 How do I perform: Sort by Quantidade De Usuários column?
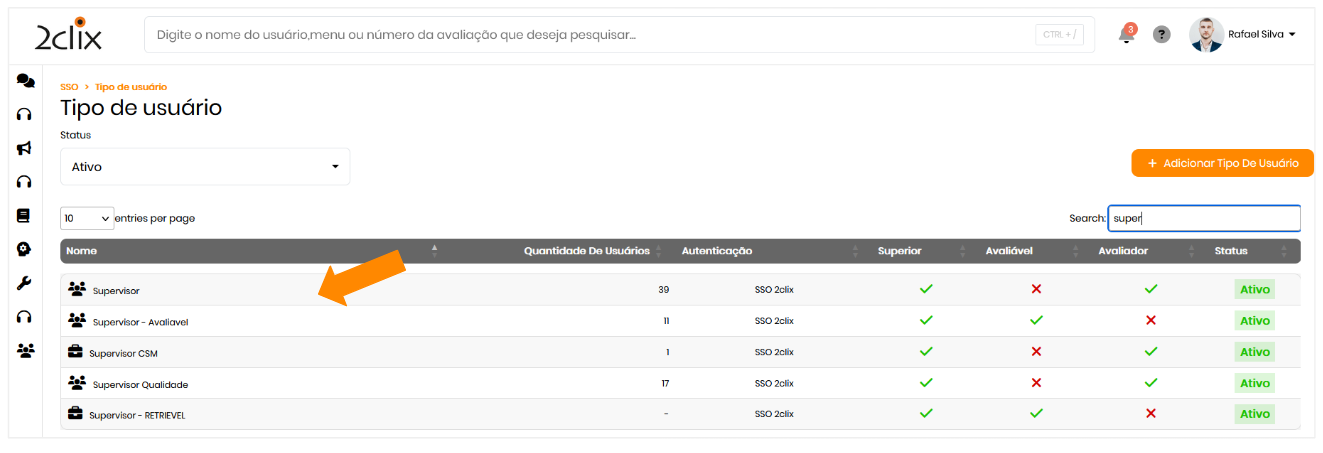click(x=586, y=251)
